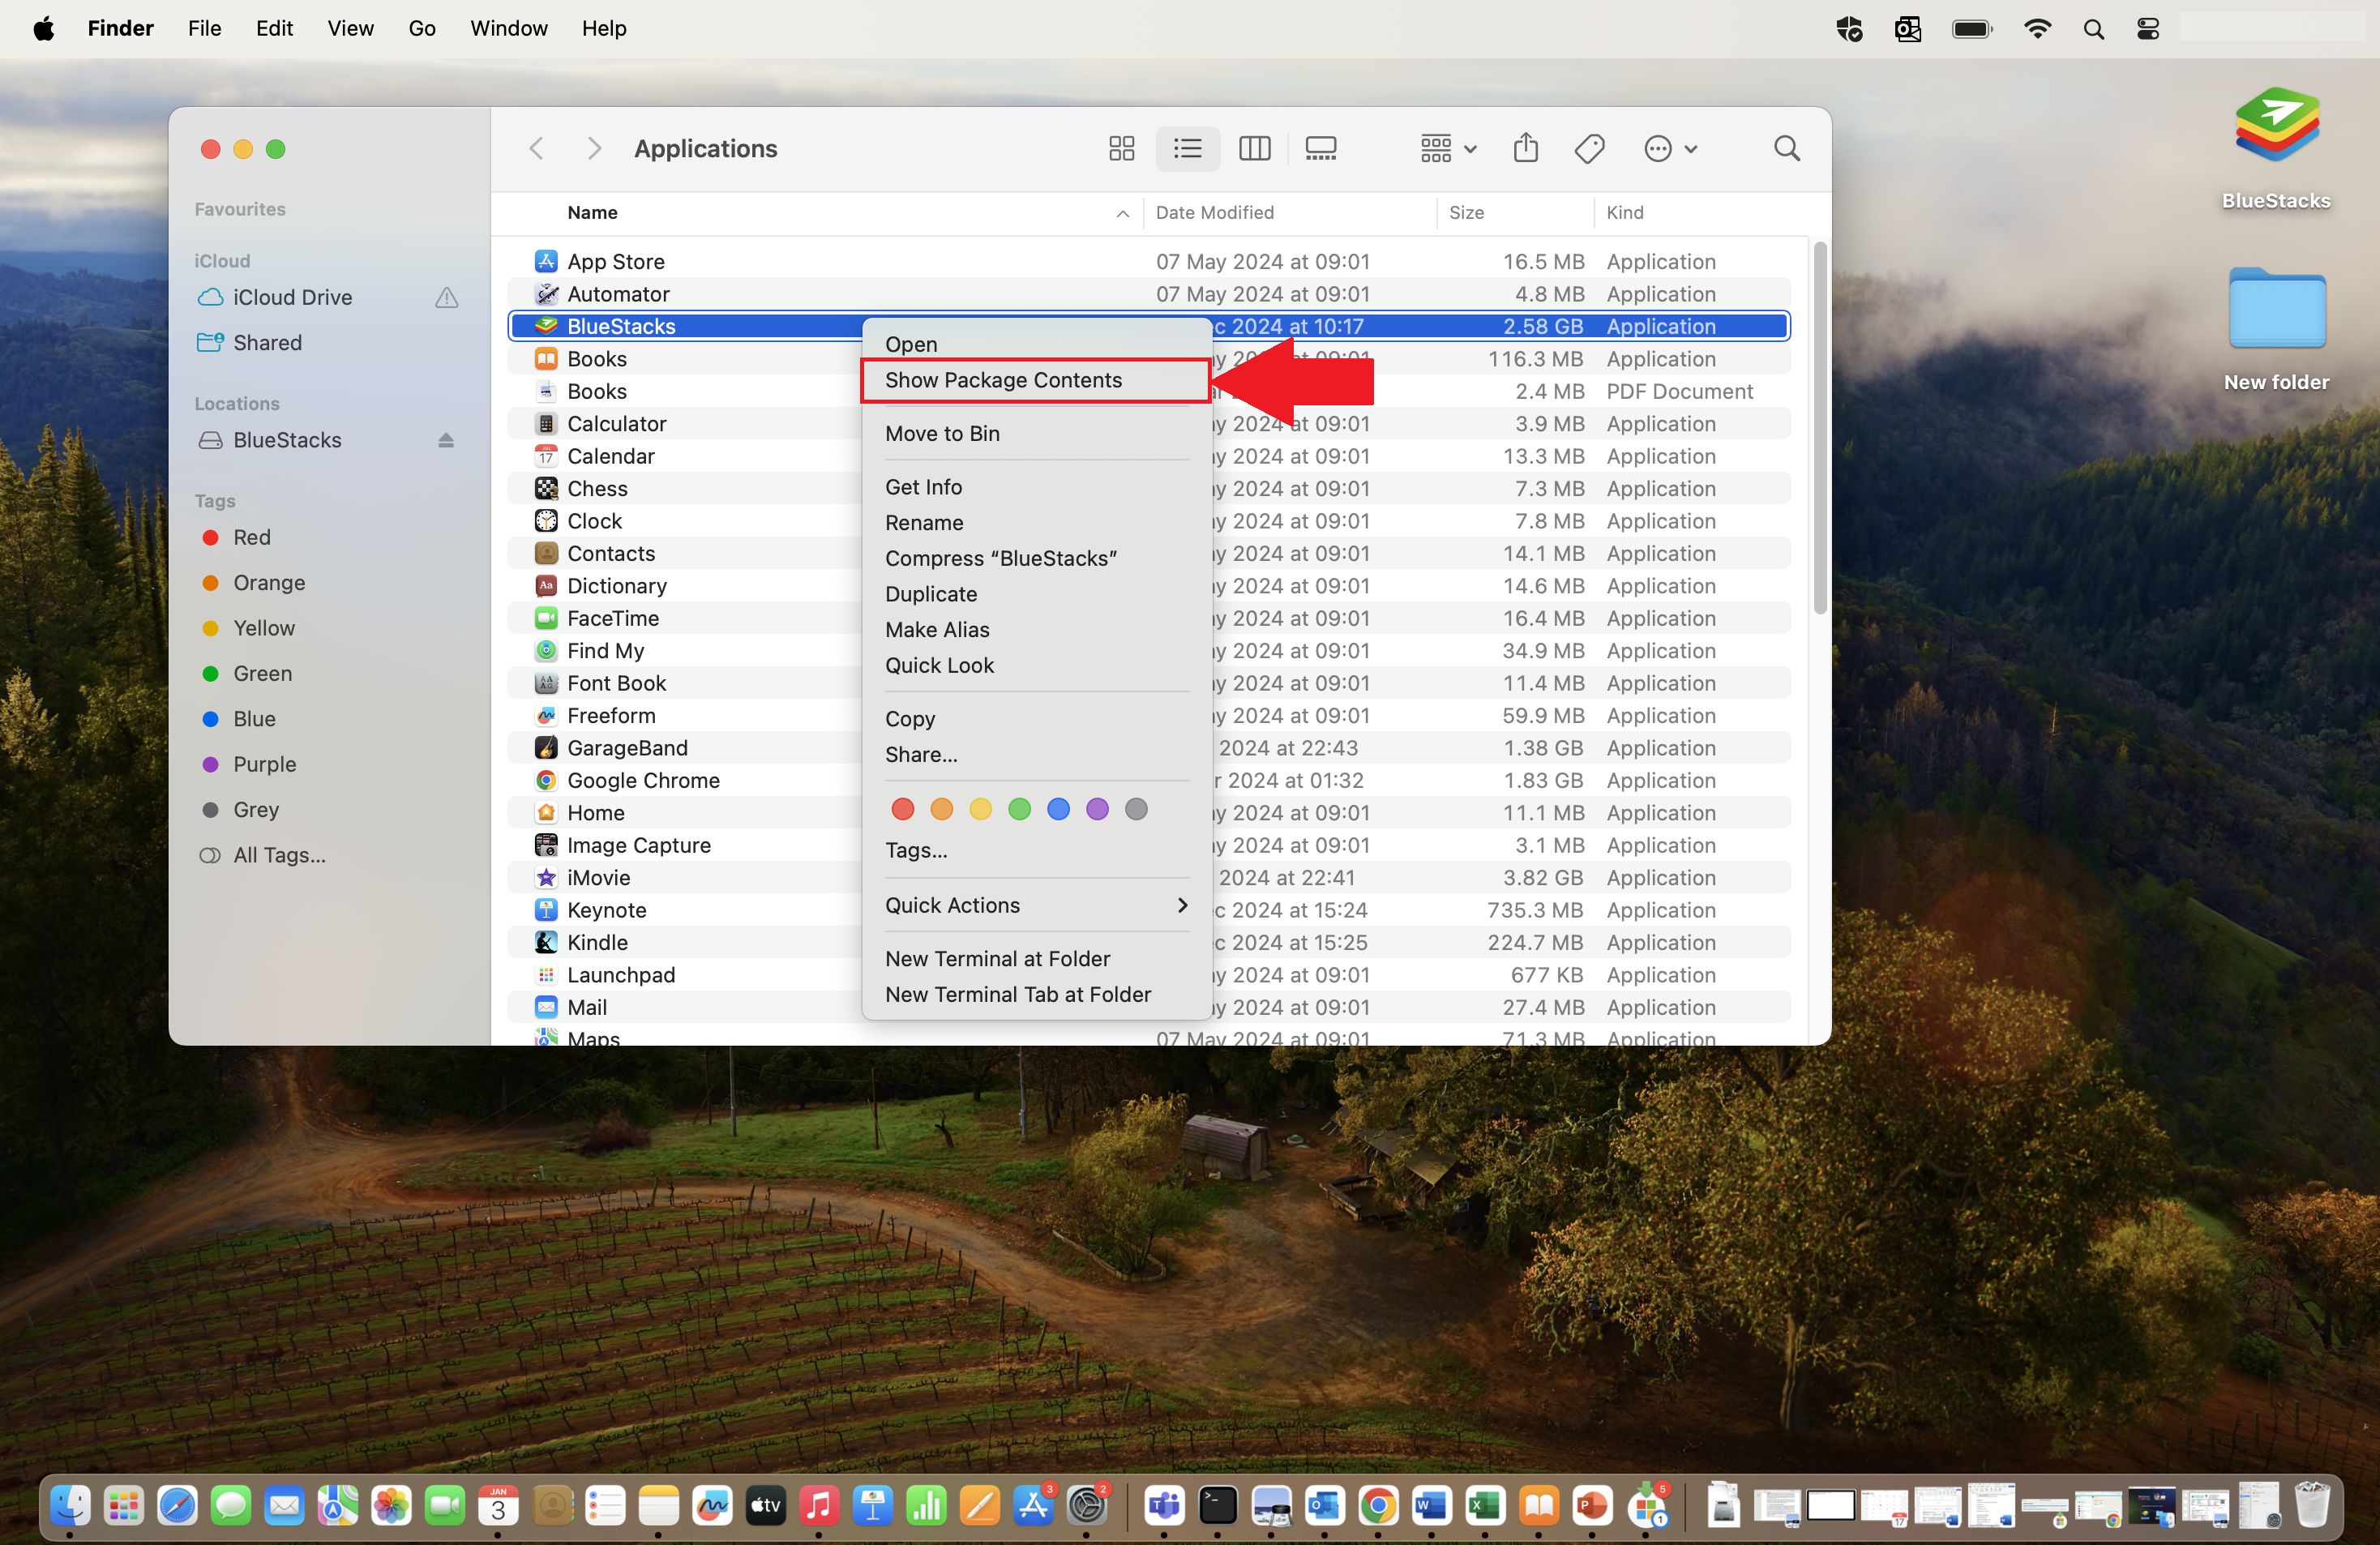The width and height of the screenshot is (2380, 1545).
Task: Expand the Quick Actions submenu
Action: 1037,905
